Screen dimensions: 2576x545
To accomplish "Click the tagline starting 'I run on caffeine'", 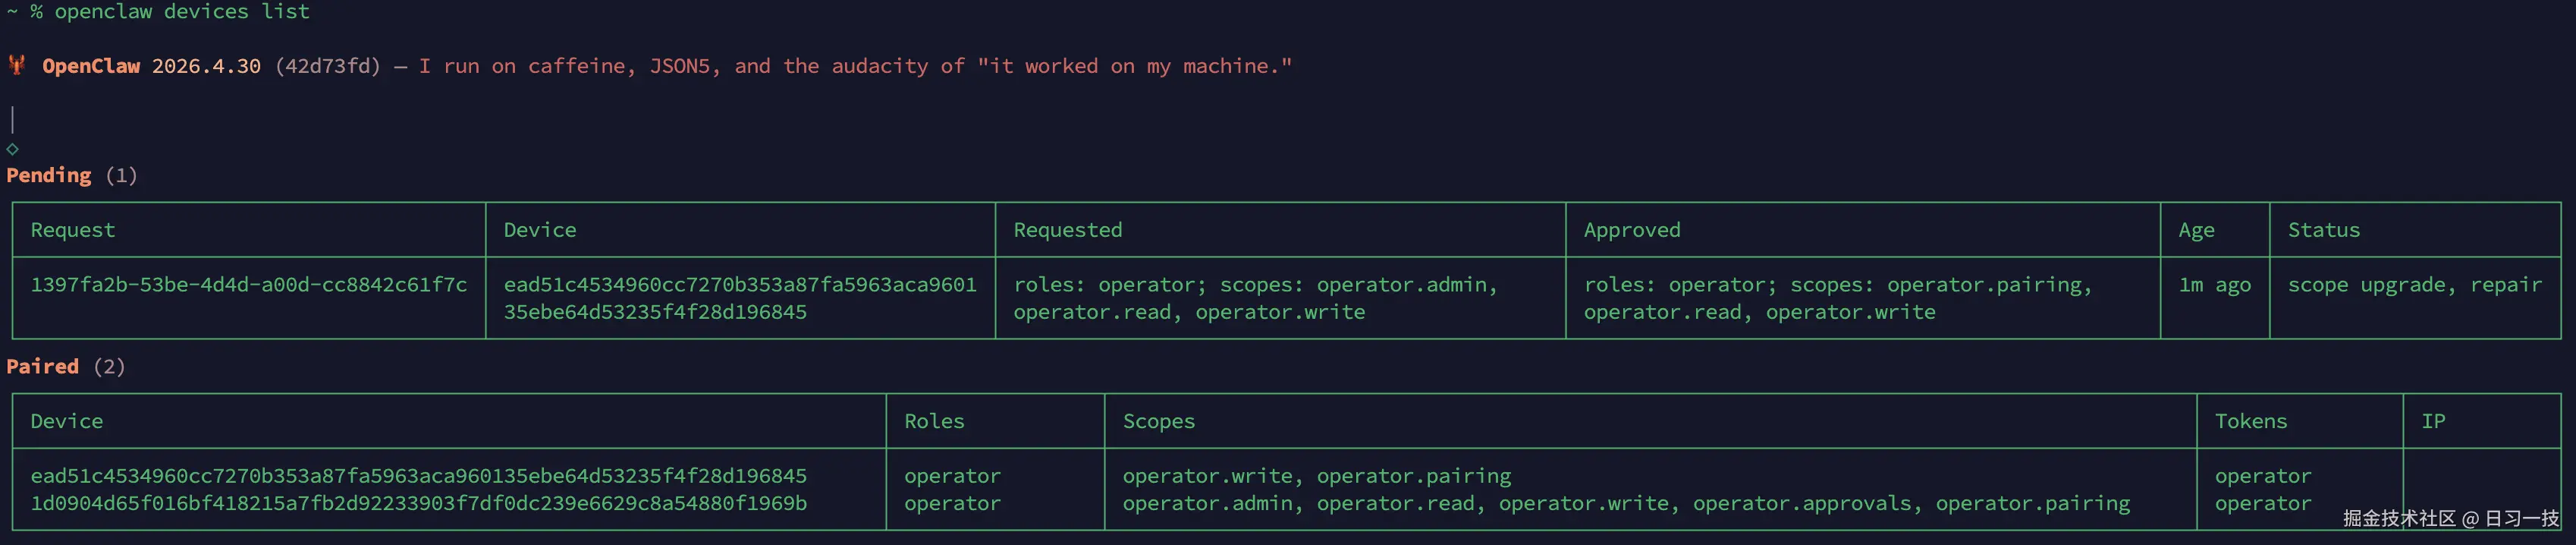I will [855, 66].
